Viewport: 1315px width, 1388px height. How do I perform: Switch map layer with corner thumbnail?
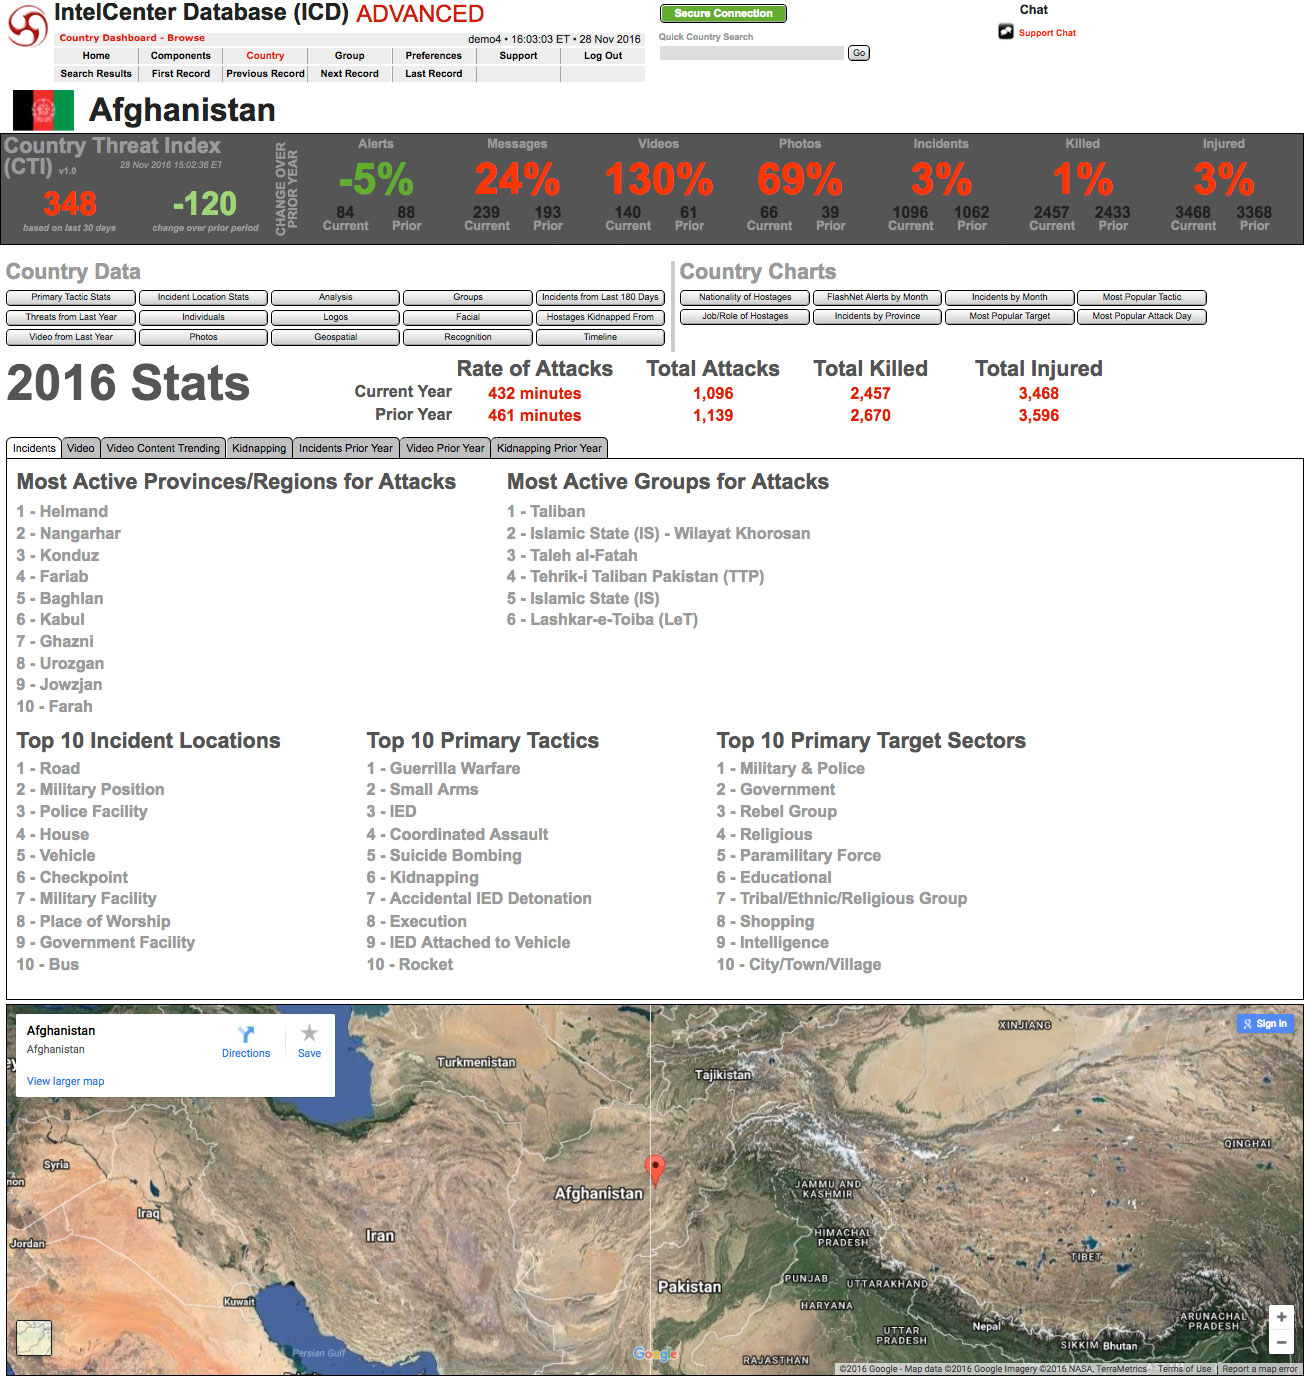pyautogui.click(x=34, y=1338)
